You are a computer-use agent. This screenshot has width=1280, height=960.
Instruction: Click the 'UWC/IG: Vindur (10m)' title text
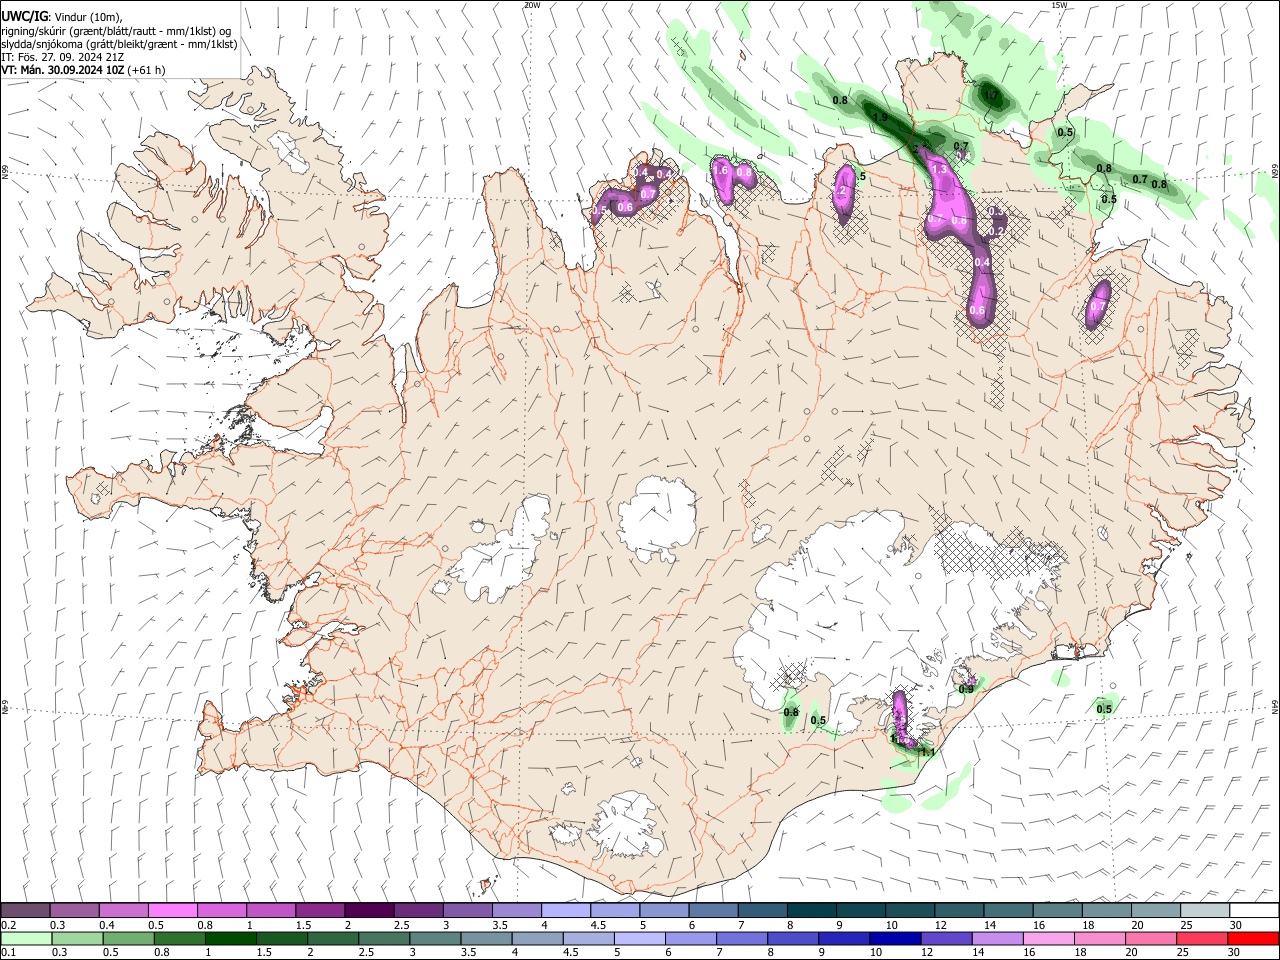coord(62,17)
